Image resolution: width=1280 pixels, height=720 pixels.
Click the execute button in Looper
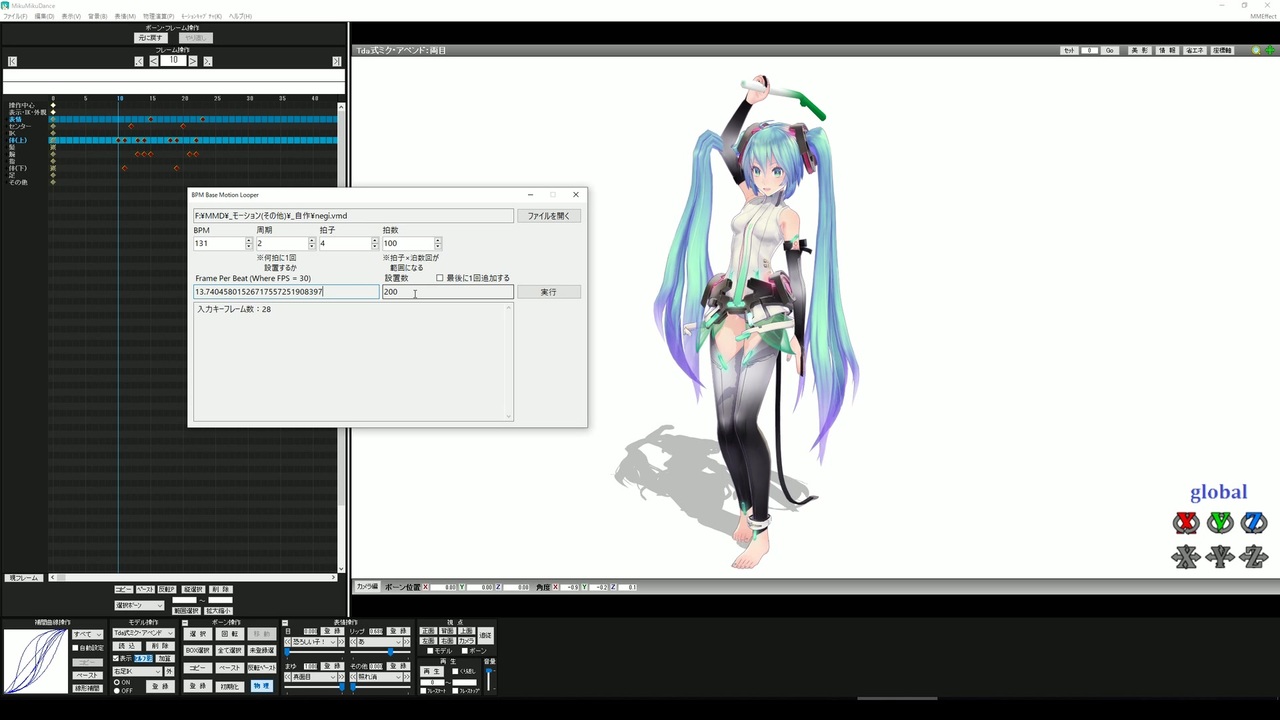[x=548, y=292]
